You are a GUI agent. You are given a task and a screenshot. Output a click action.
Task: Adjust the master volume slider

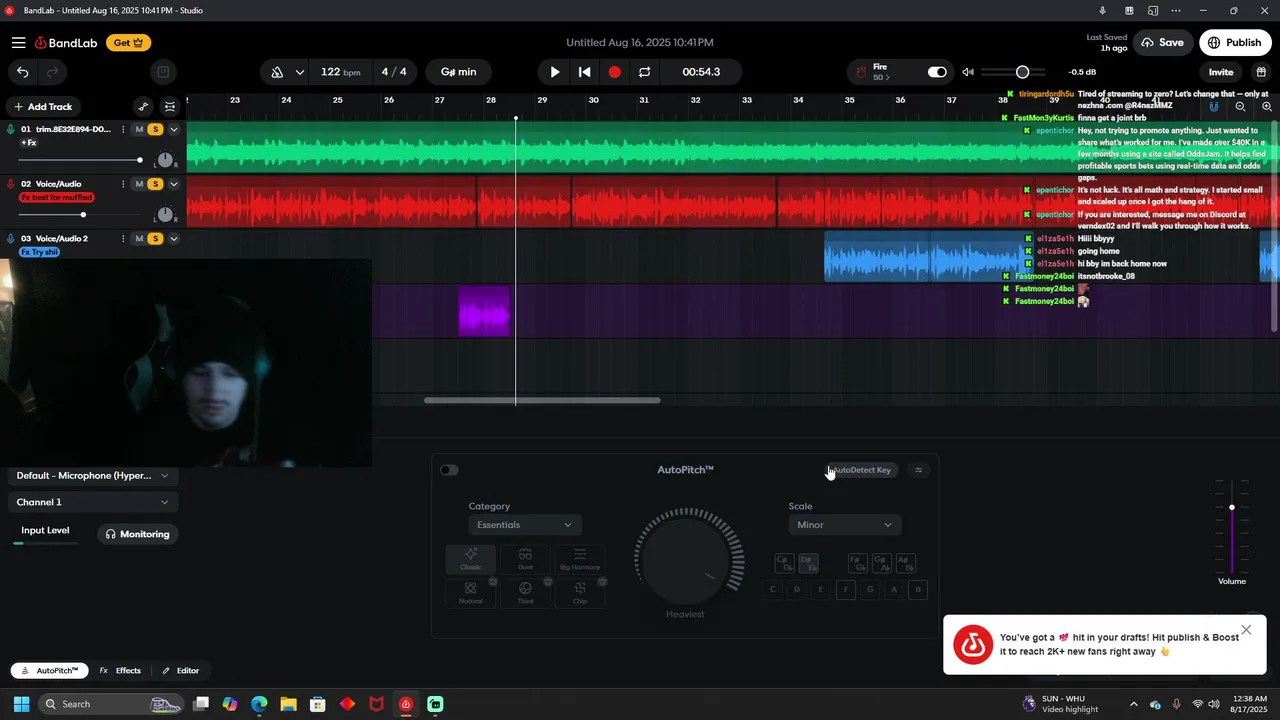1013,72
